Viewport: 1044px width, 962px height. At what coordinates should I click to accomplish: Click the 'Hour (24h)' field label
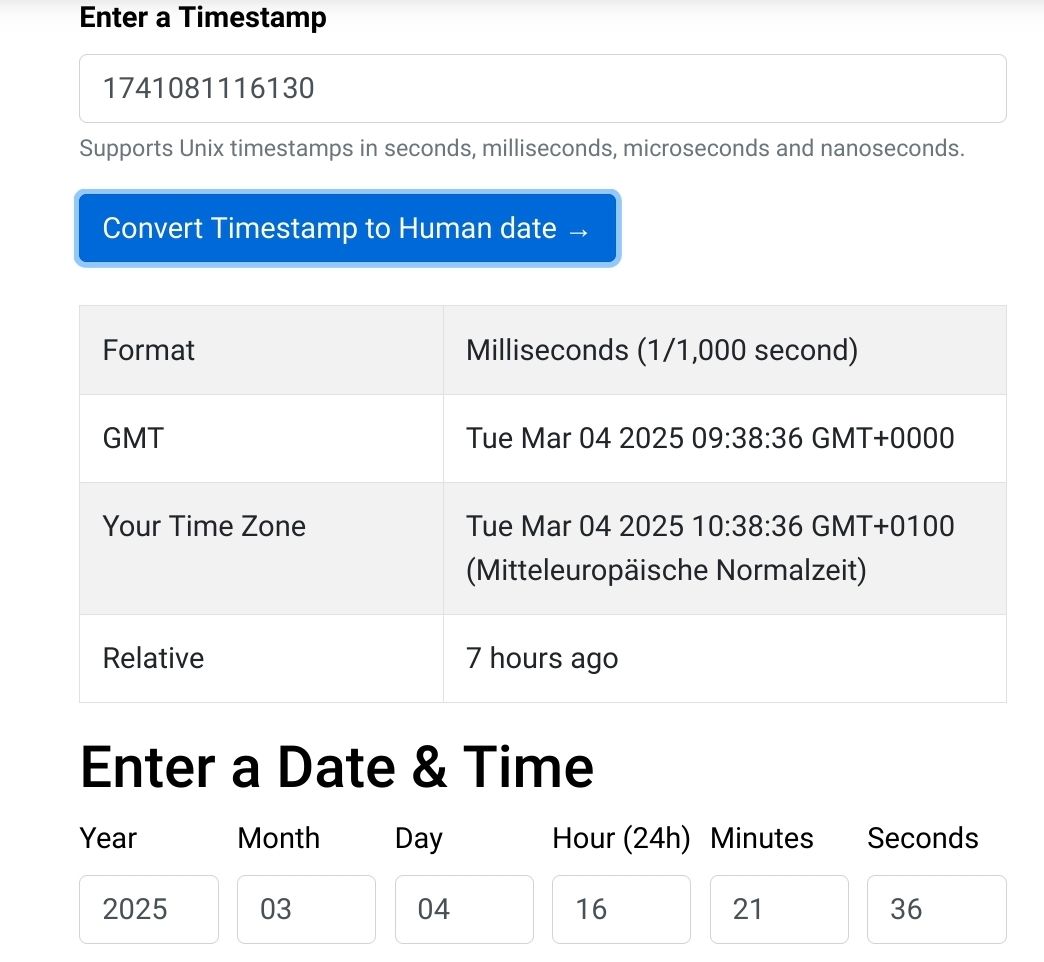click(621, 838)
